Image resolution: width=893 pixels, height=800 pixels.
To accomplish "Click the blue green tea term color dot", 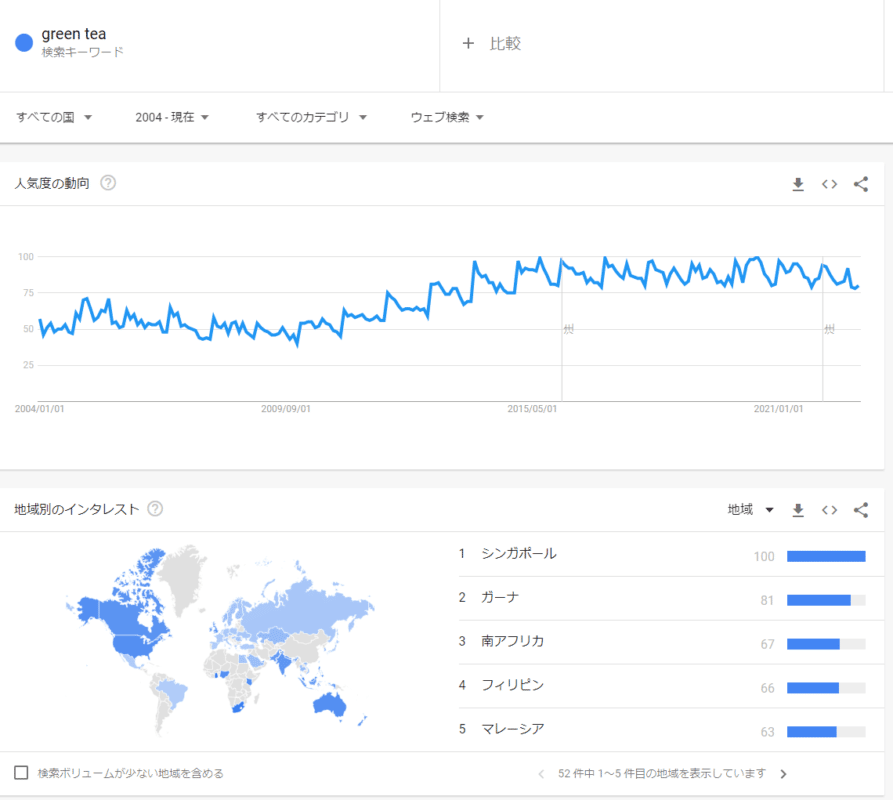I will click(24, 42).
